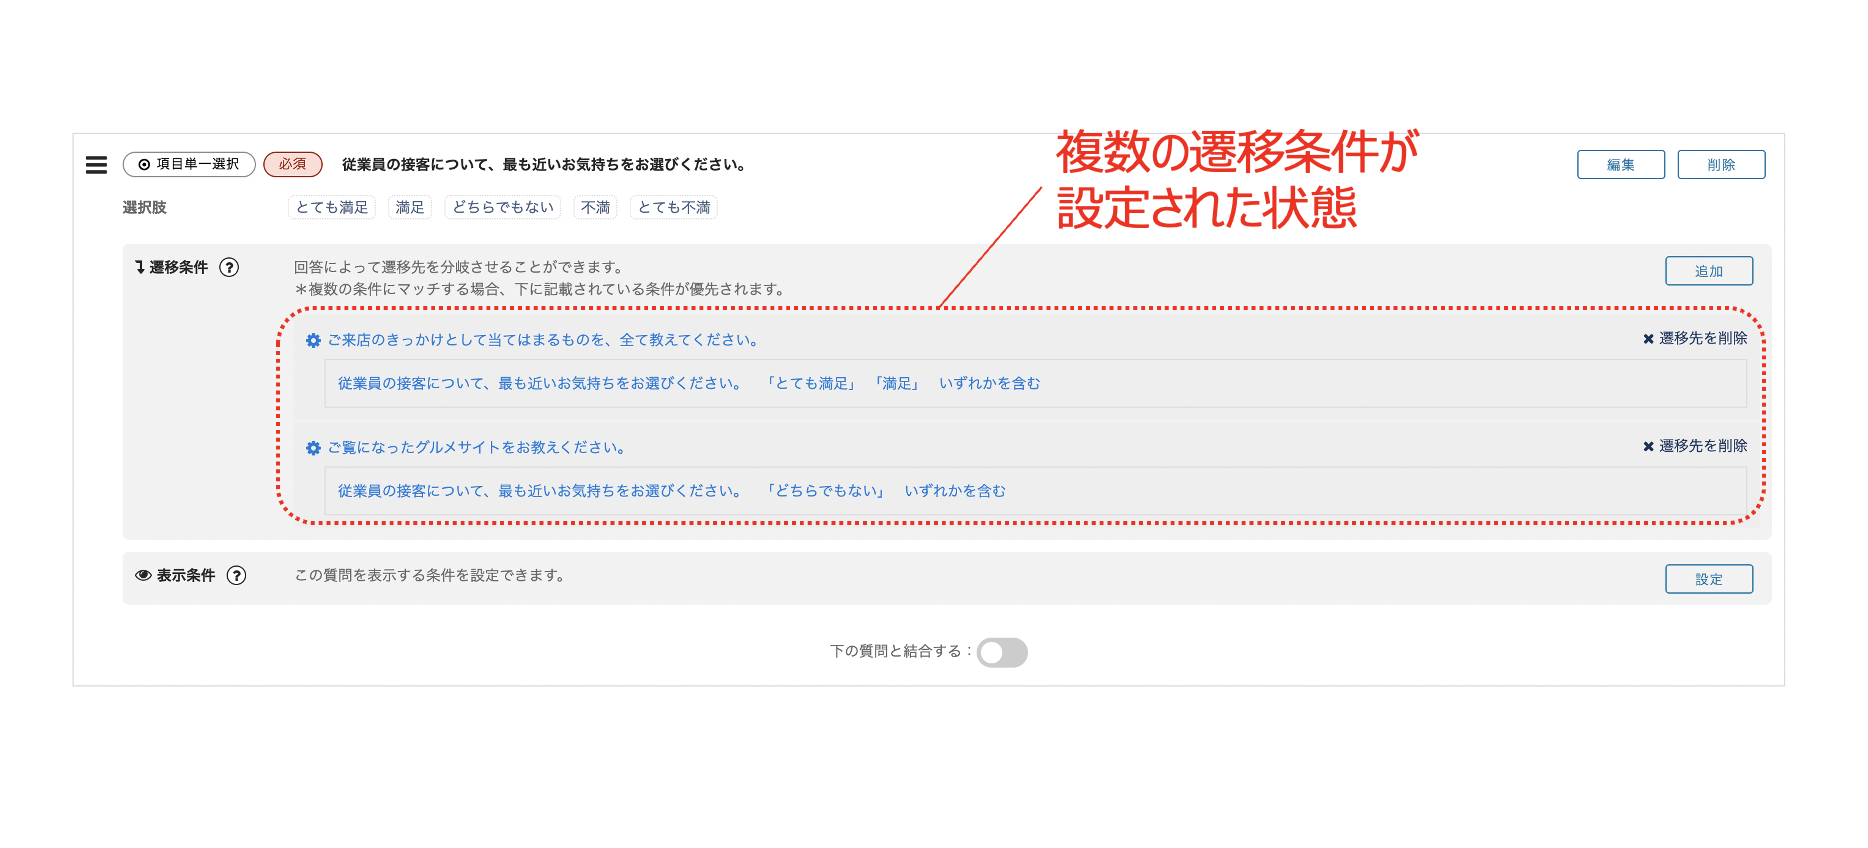Image resolution: width=1868 pixels, height=848 pixels.
Task: Delete the first transition via 遷移先を削除
Action: 1695,339
